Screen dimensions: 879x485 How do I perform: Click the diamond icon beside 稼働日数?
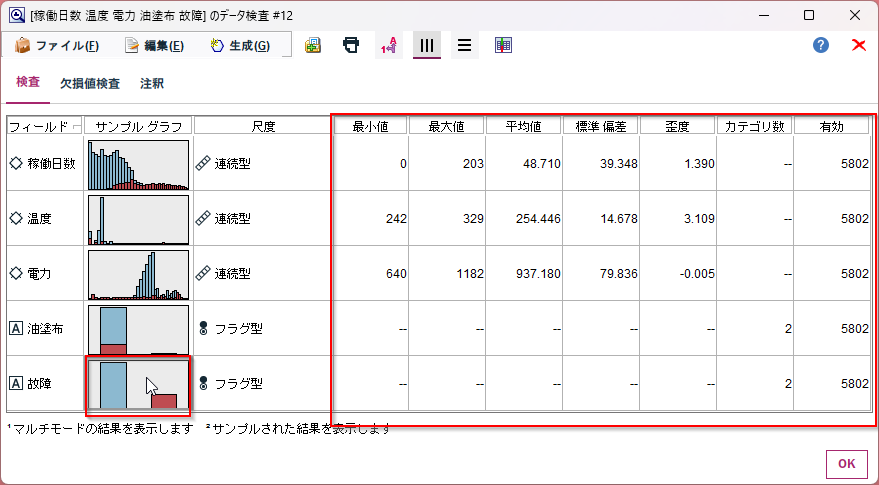pos(16,164)
